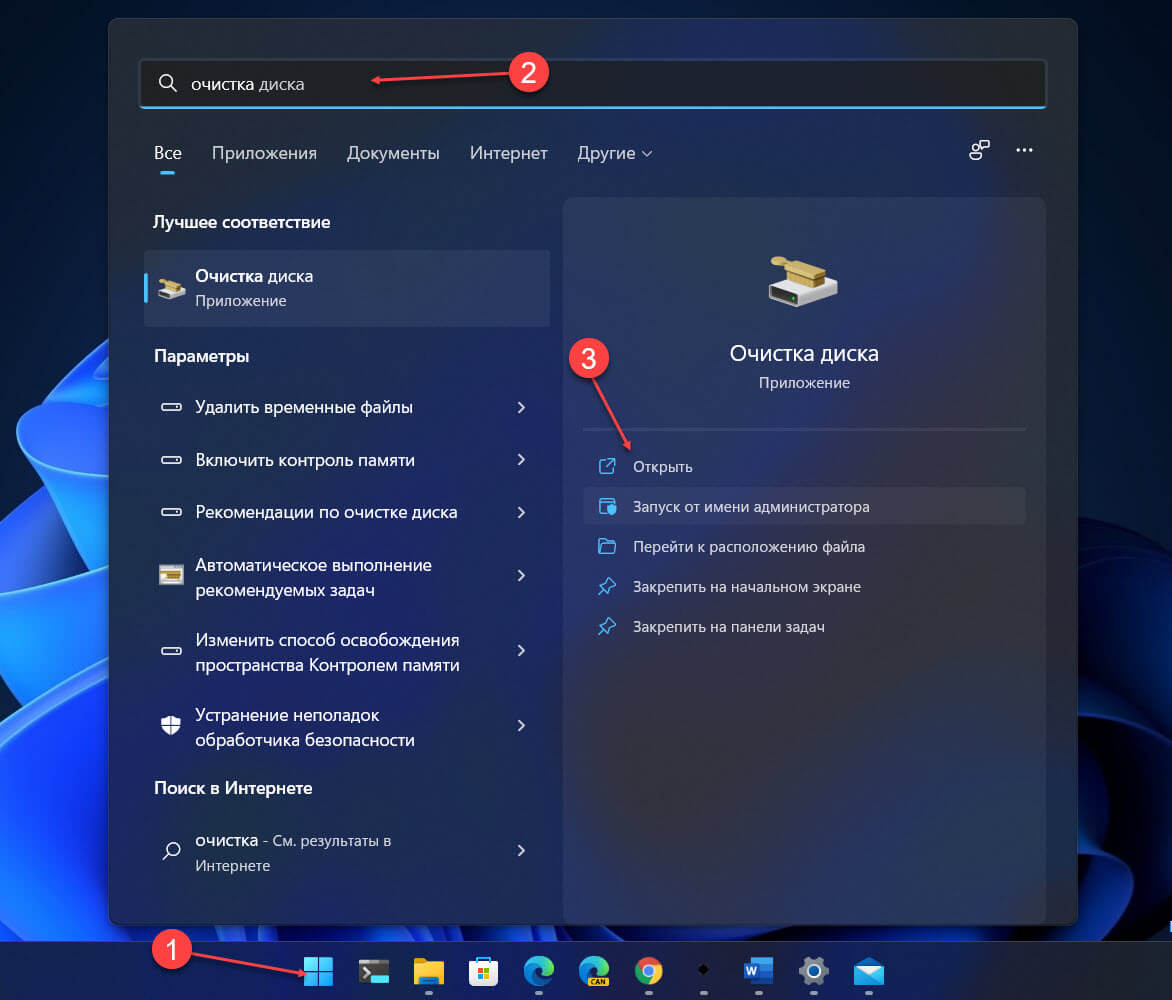Screen dimensions: 1172x1000
Task: Expand arrow for web search очистка
Action: click(521, 851)
